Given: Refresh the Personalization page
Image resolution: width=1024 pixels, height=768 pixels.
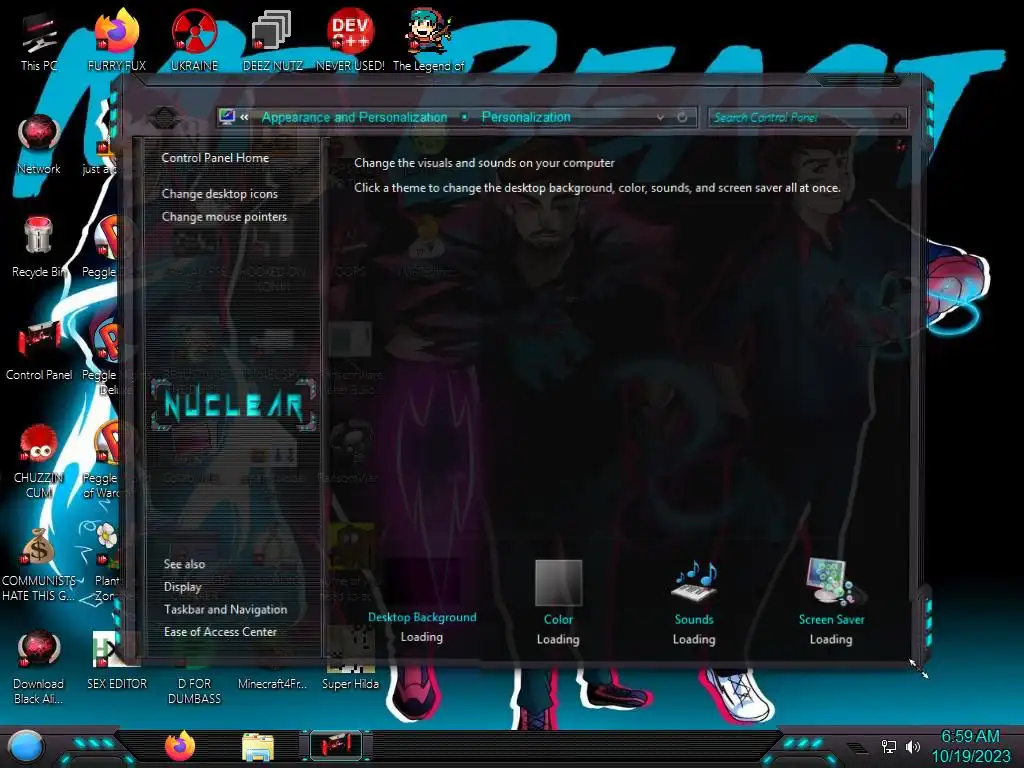Looking at the screenshot, I should click(x=682, y=117).
